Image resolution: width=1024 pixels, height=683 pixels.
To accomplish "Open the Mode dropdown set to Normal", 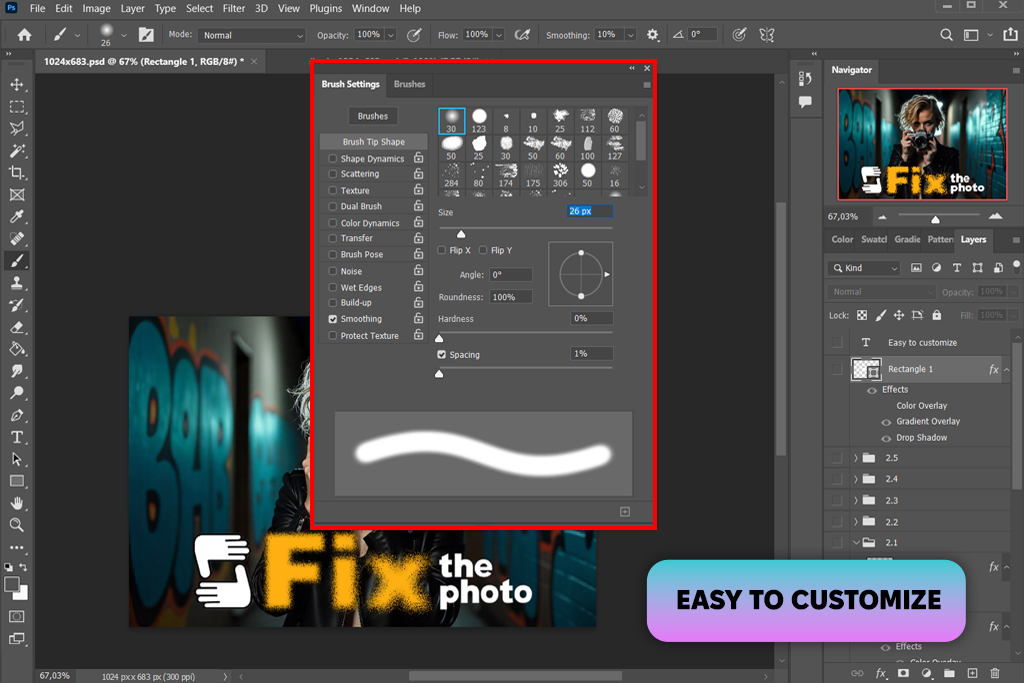I will tap(251, 35).
